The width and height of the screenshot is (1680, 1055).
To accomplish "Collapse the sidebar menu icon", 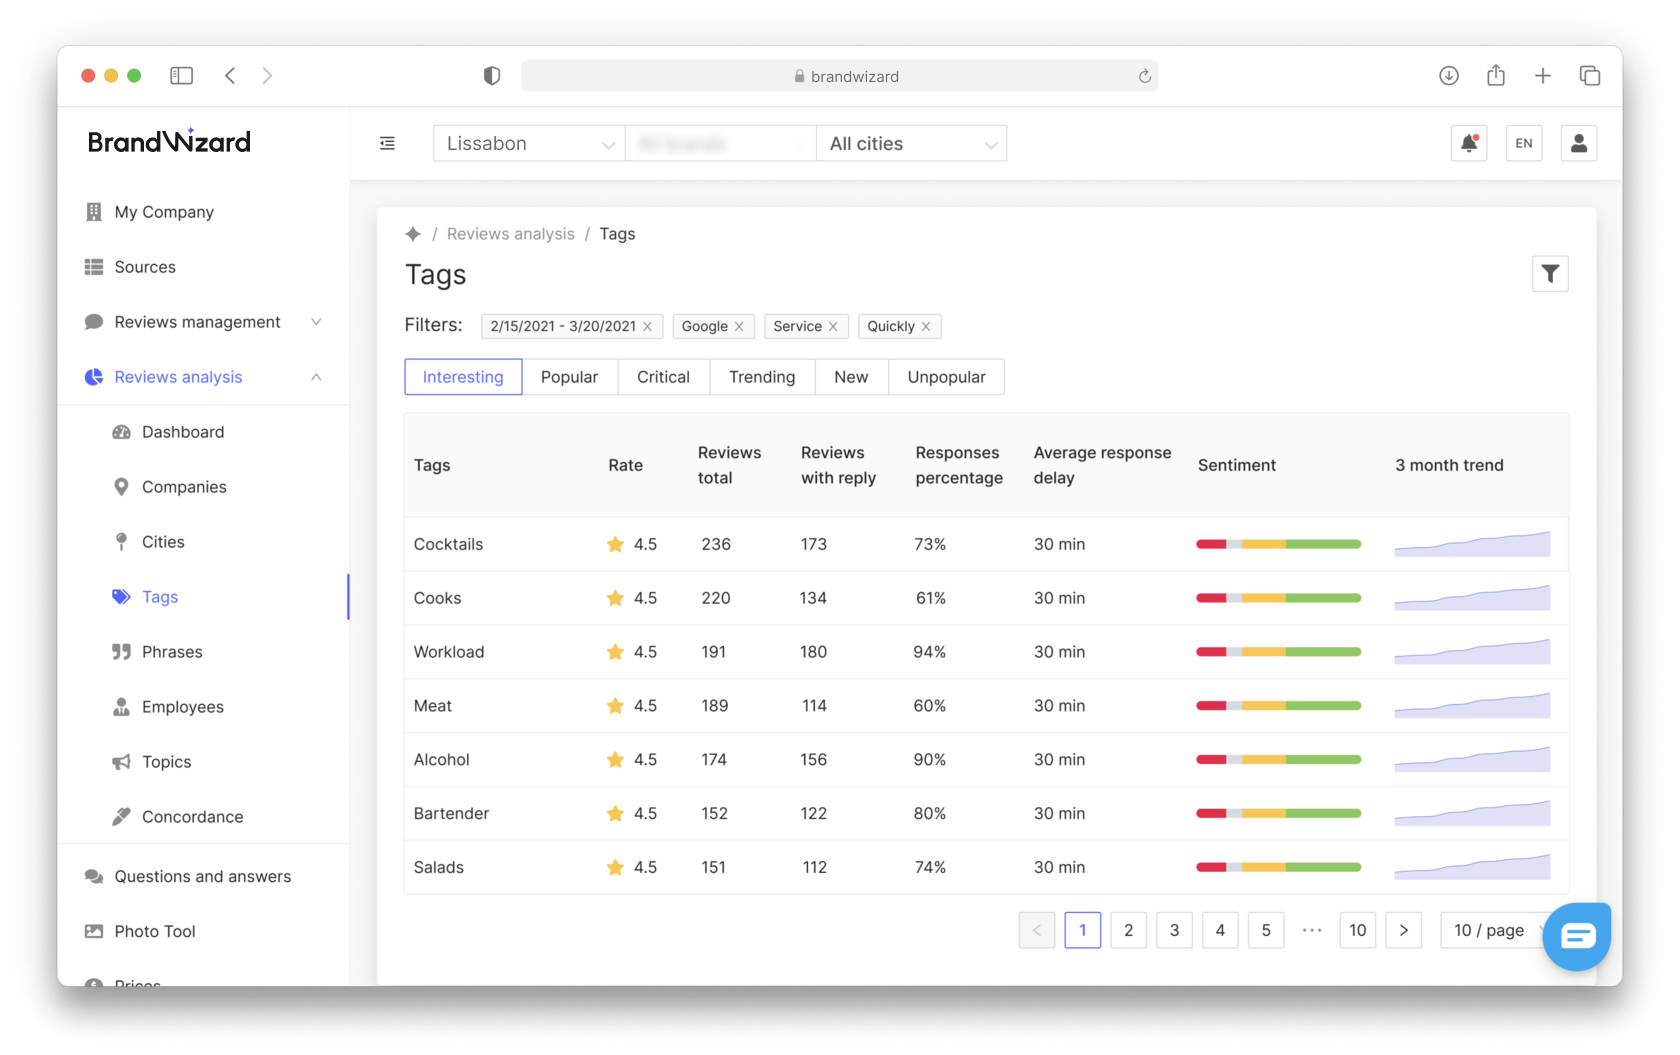I will click(387, 144).
